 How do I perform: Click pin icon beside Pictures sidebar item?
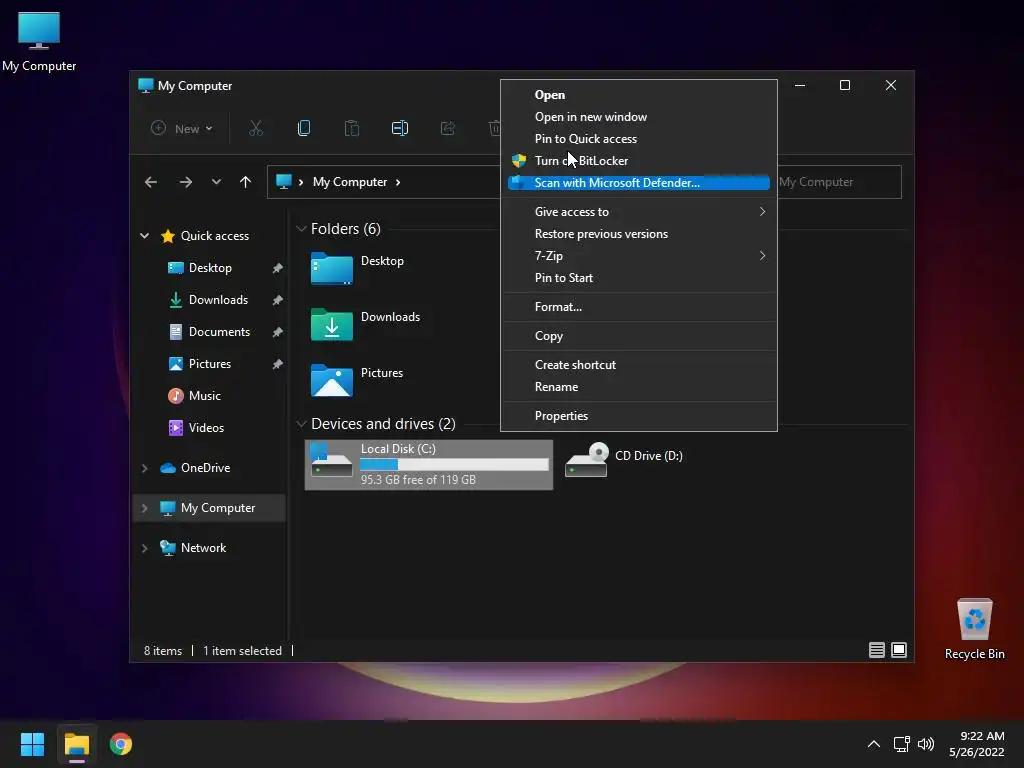278,364
